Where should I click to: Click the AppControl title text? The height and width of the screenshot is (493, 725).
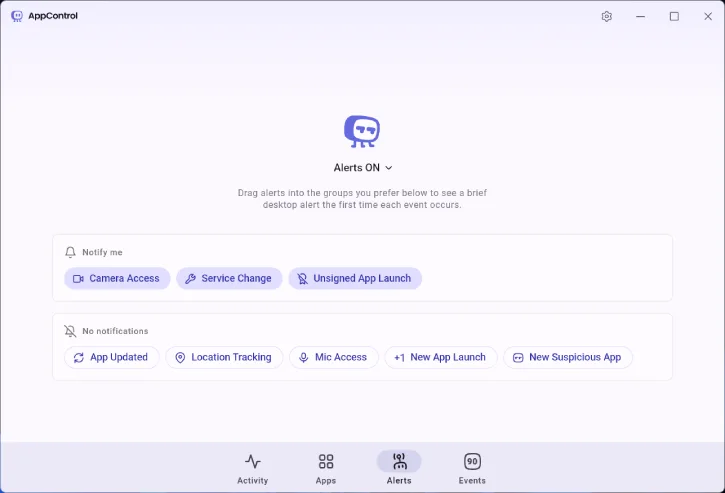[53, 16]
